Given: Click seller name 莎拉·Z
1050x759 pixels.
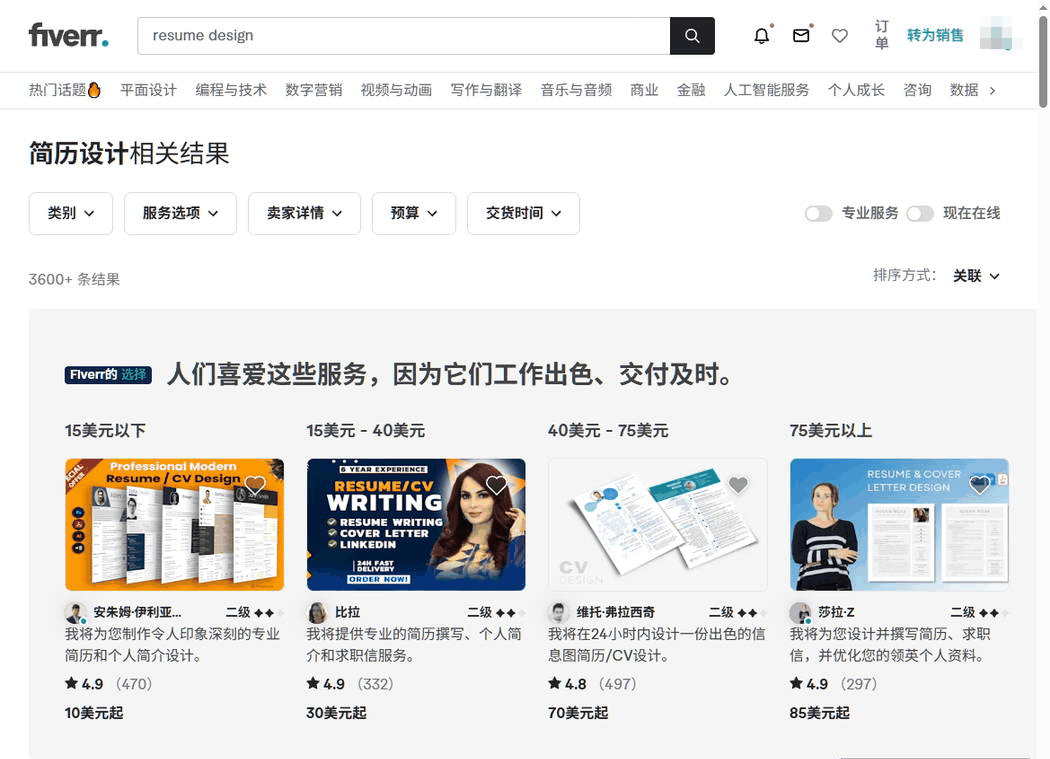Looking at the screenshot, I should pos(836,612).
